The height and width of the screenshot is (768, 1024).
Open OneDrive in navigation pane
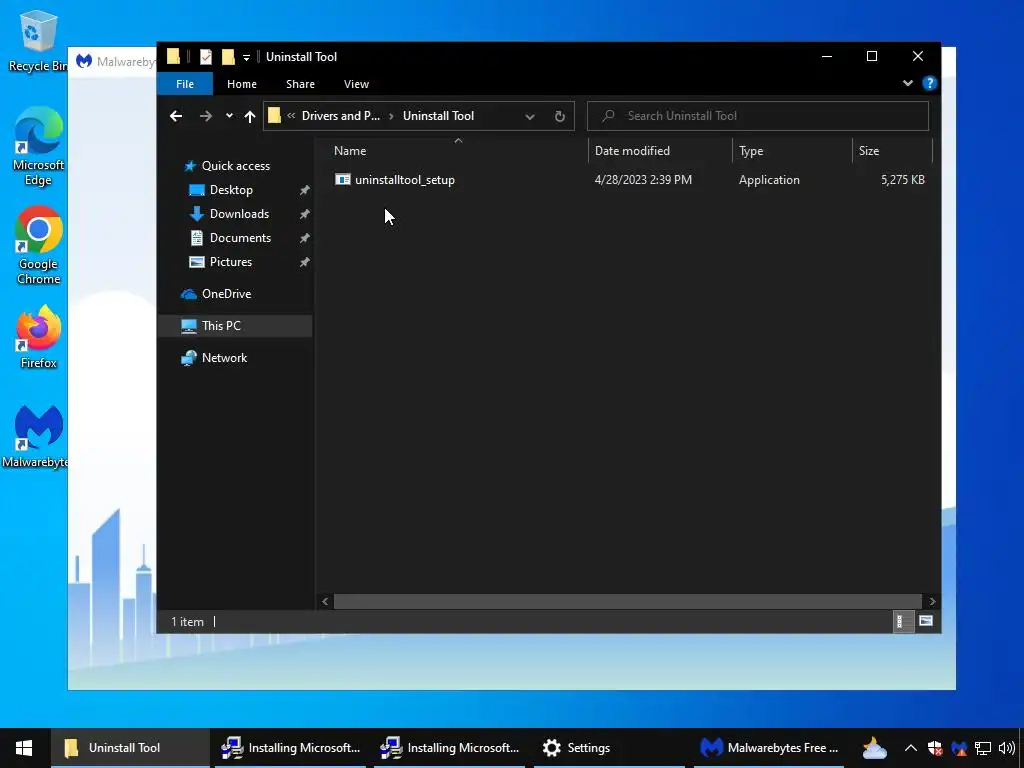click(x=226, y=294)
